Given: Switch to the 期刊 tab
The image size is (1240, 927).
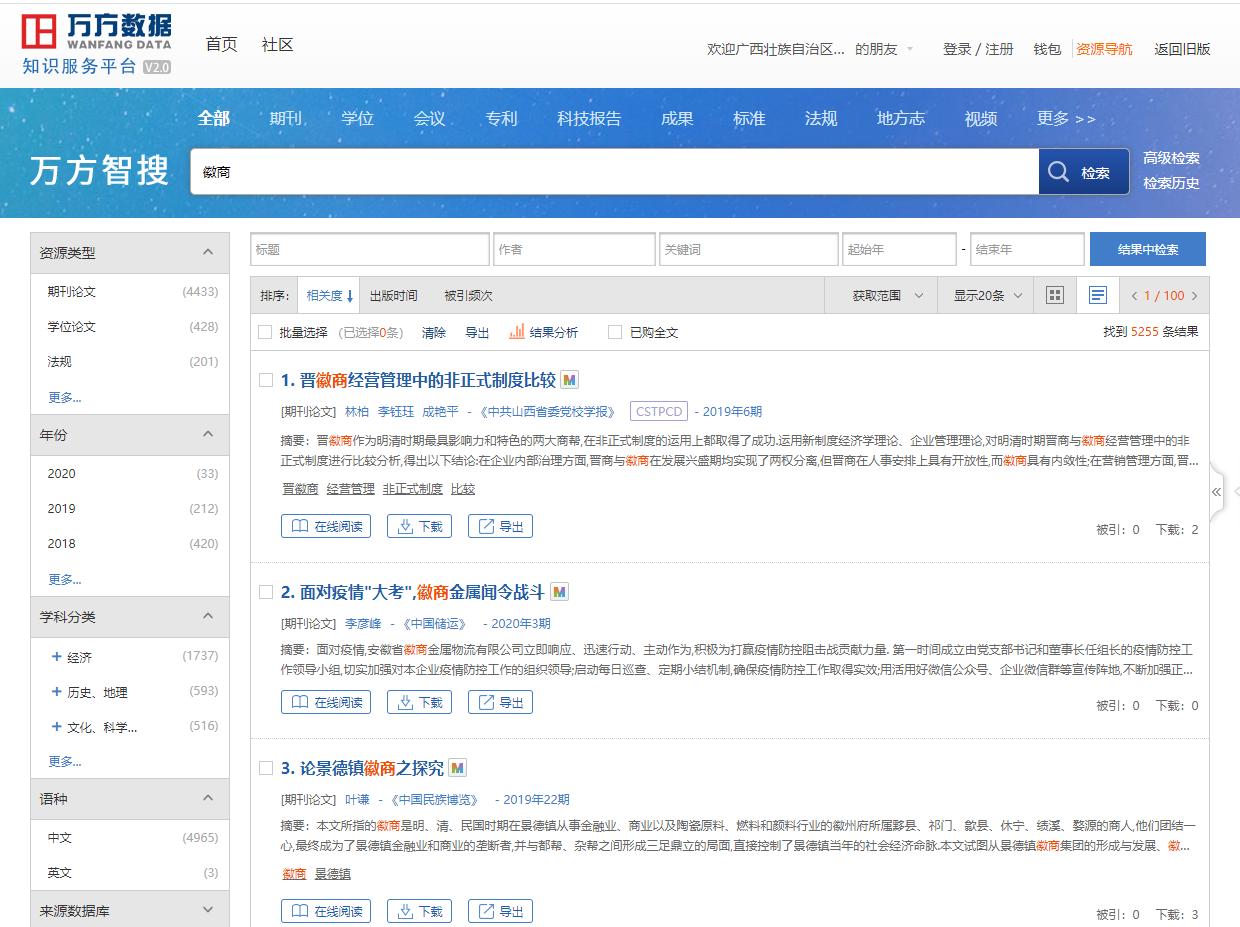Looking at the screenshot, I should (285, 118).
